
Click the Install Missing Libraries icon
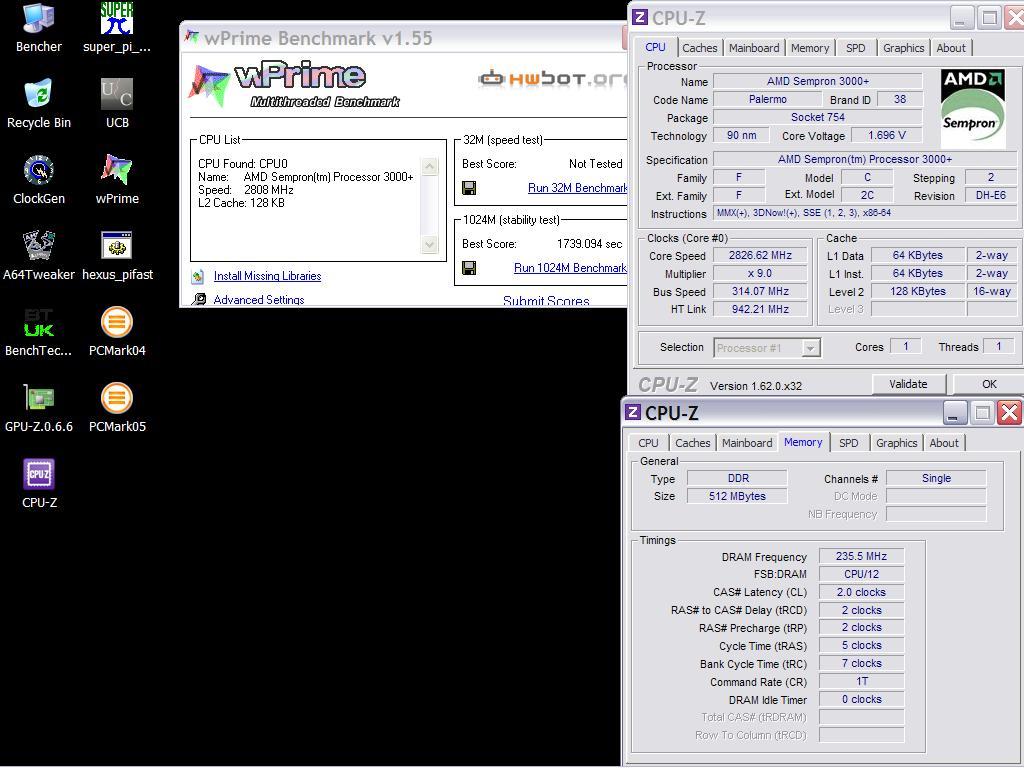[198, 276]
